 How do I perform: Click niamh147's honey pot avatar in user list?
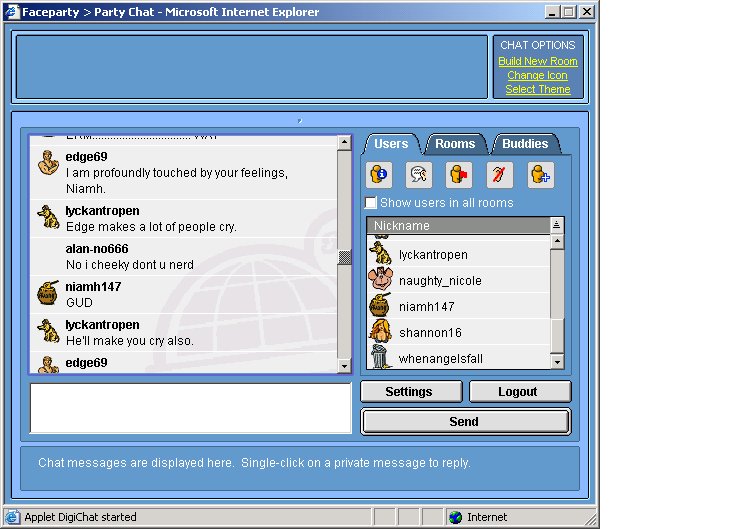coord(380,305)
